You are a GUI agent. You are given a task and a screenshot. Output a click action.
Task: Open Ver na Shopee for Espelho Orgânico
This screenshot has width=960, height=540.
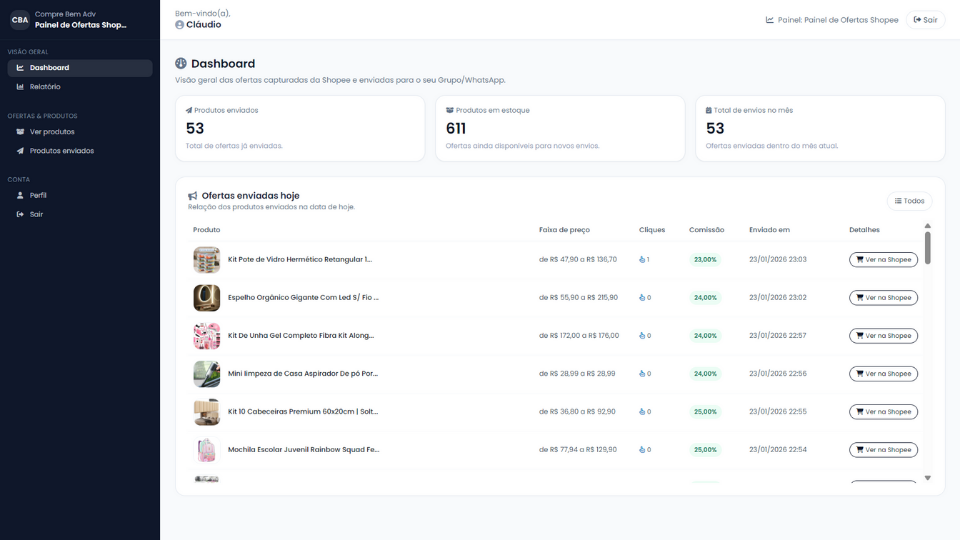click(883, 298)
